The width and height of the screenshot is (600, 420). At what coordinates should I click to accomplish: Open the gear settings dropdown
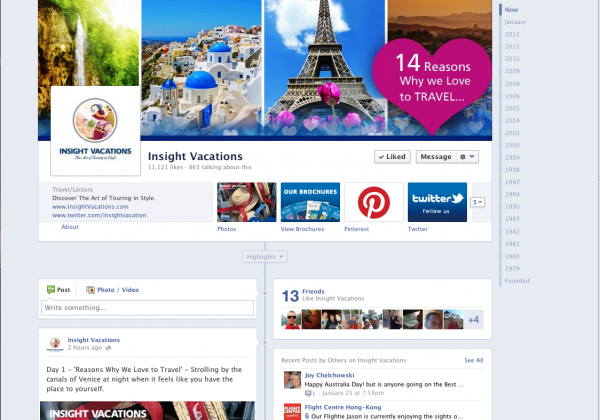coord(465,157)
